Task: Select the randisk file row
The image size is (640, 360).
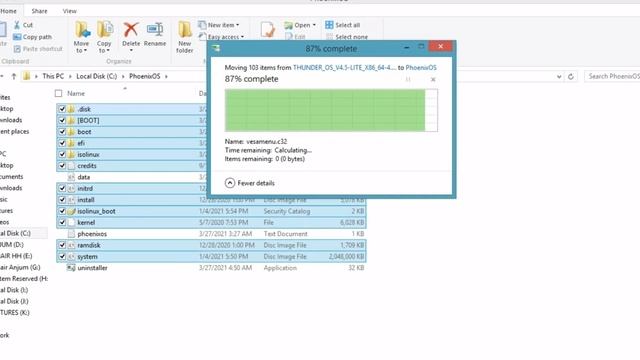Action: tap(211, 245)
